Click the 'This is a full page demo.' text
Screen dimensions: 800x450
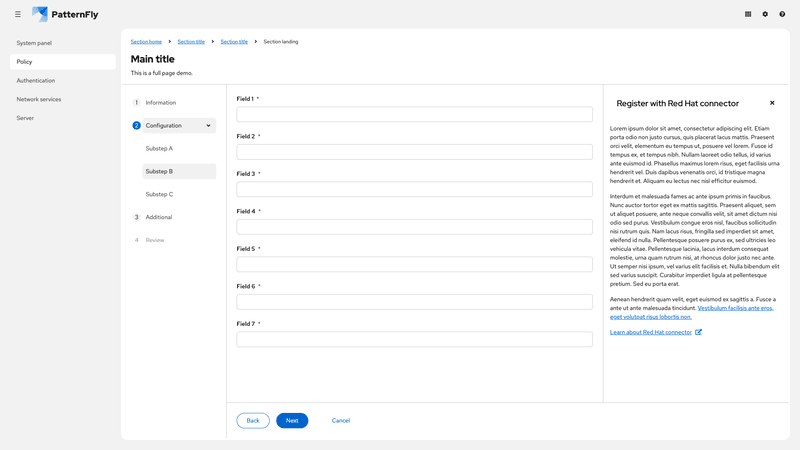(162, 73)
